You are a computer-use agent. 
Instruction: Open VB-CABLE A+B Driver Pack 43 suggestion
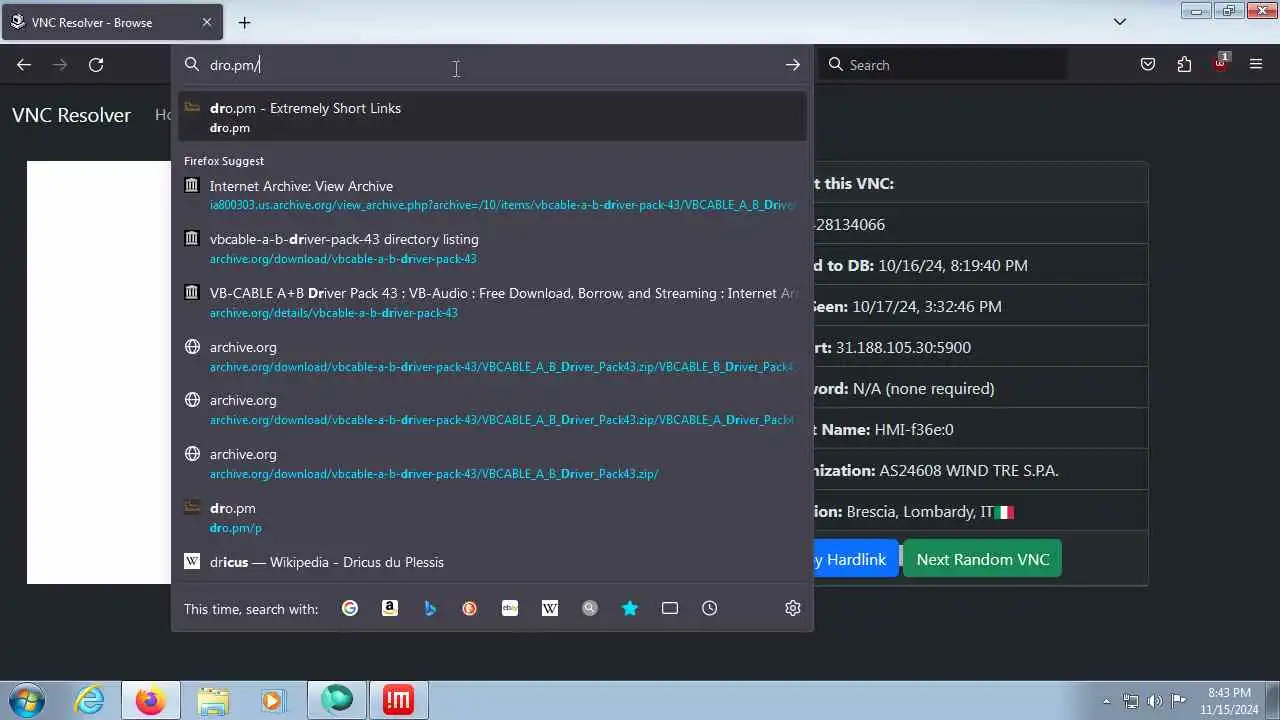pyautogui.click(x=492, y=302)
